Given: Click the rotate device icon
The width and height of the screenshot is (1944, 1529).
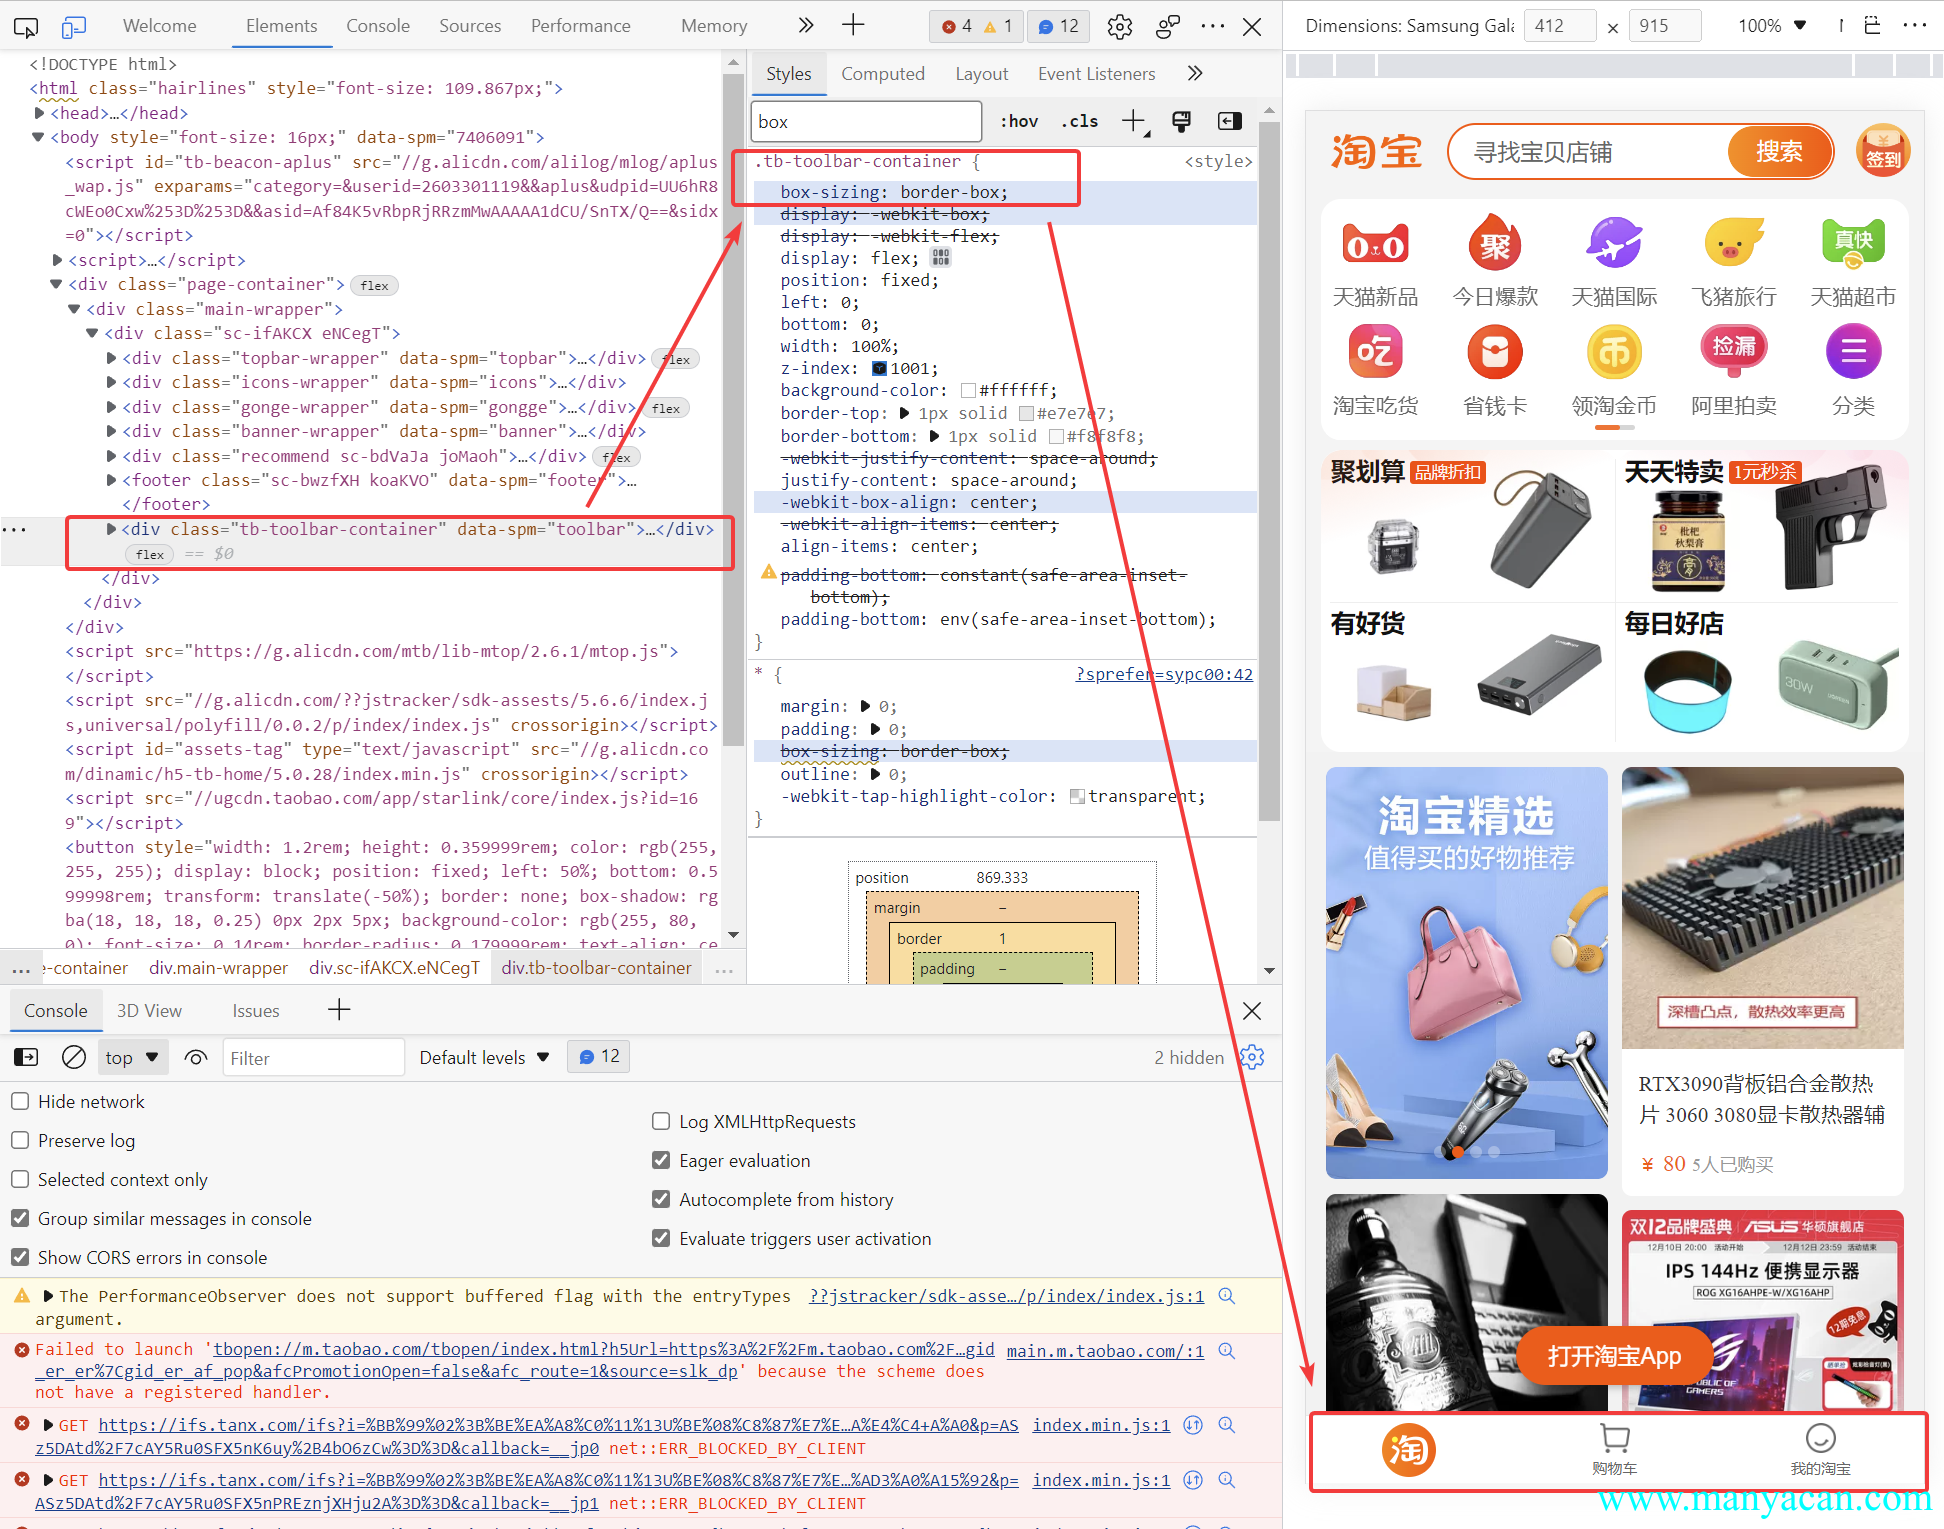Looking at the screenshot, I should 1872,26.
